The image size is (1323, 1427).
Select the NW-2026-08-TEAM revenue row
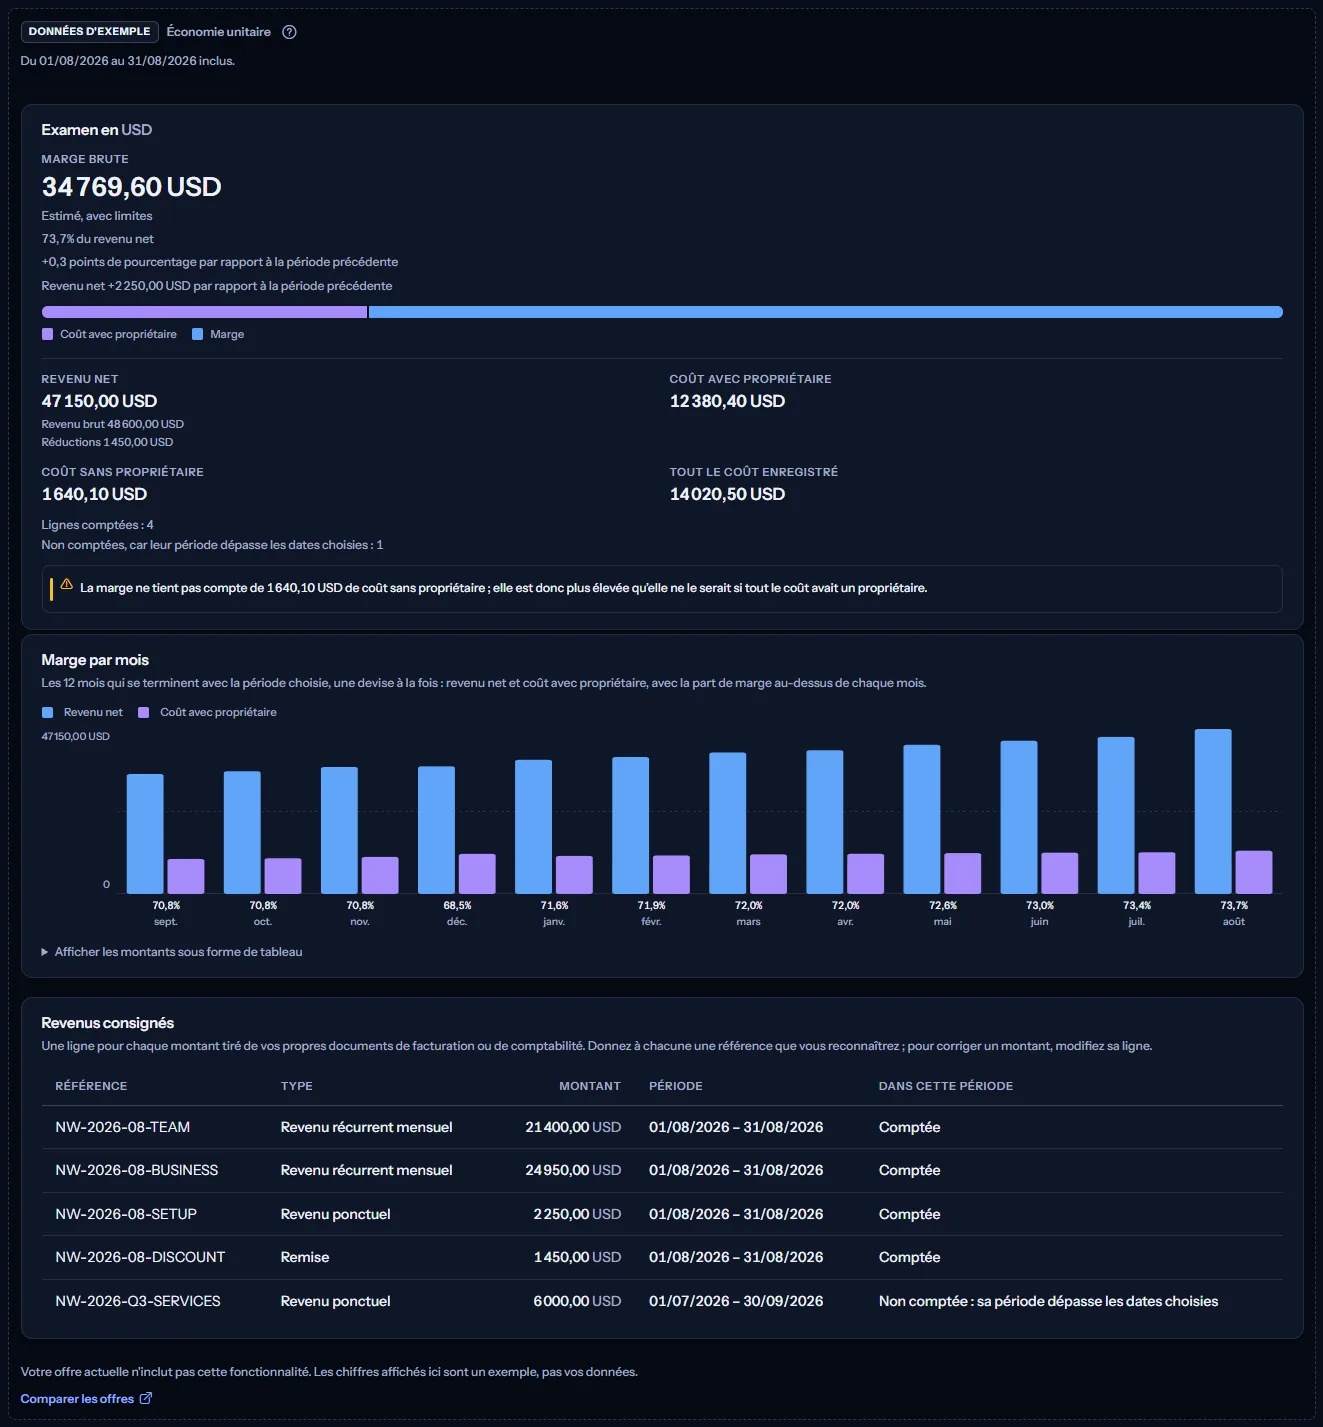[x=662, y=1127]
